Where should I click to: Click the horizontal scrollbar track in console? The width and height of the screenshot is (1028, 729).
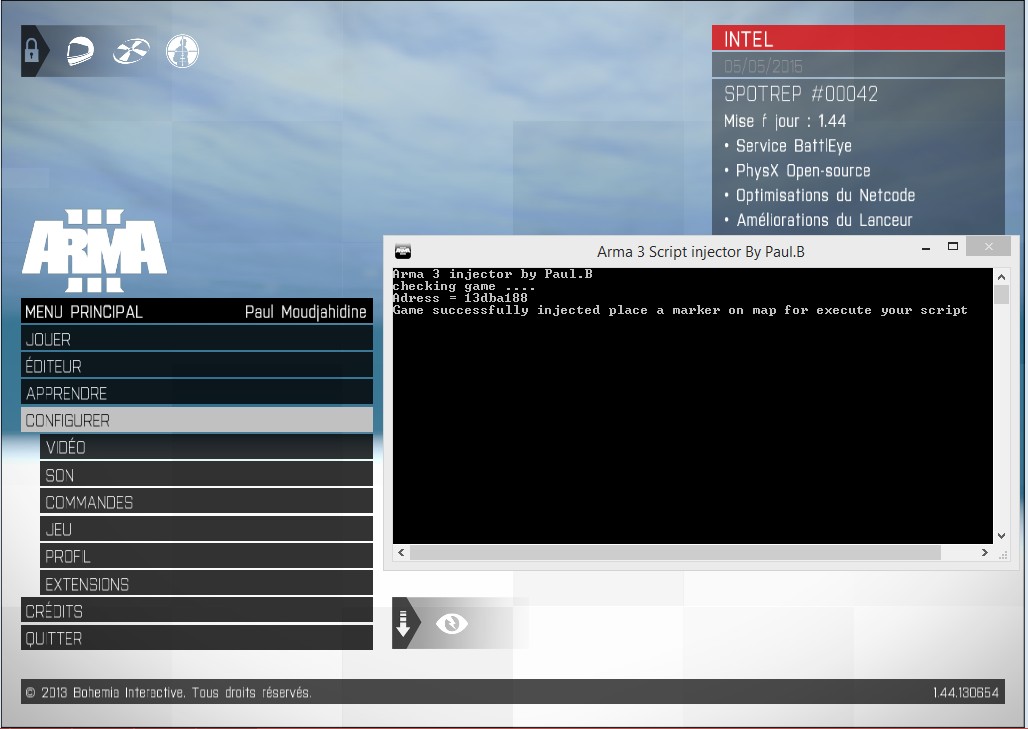[x=959, y=553]
